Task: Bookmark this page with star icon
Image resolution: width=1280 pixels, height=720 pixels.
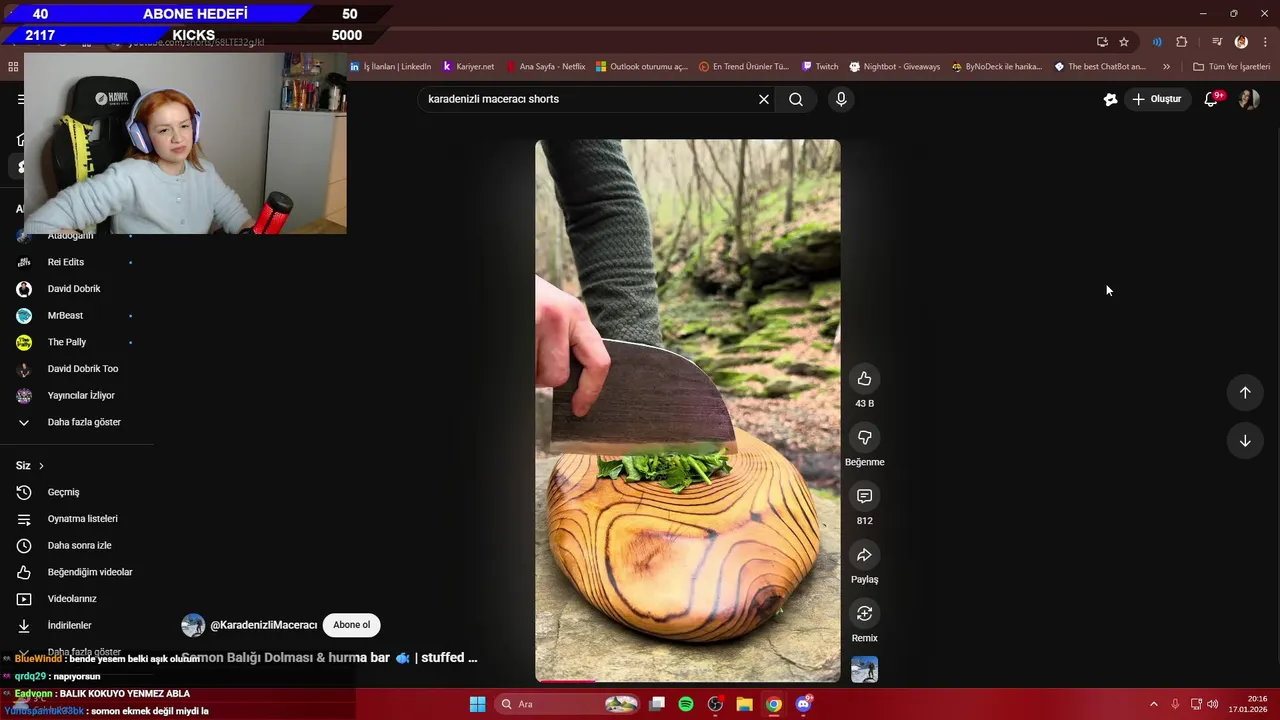Action: tap(1124, 42)
